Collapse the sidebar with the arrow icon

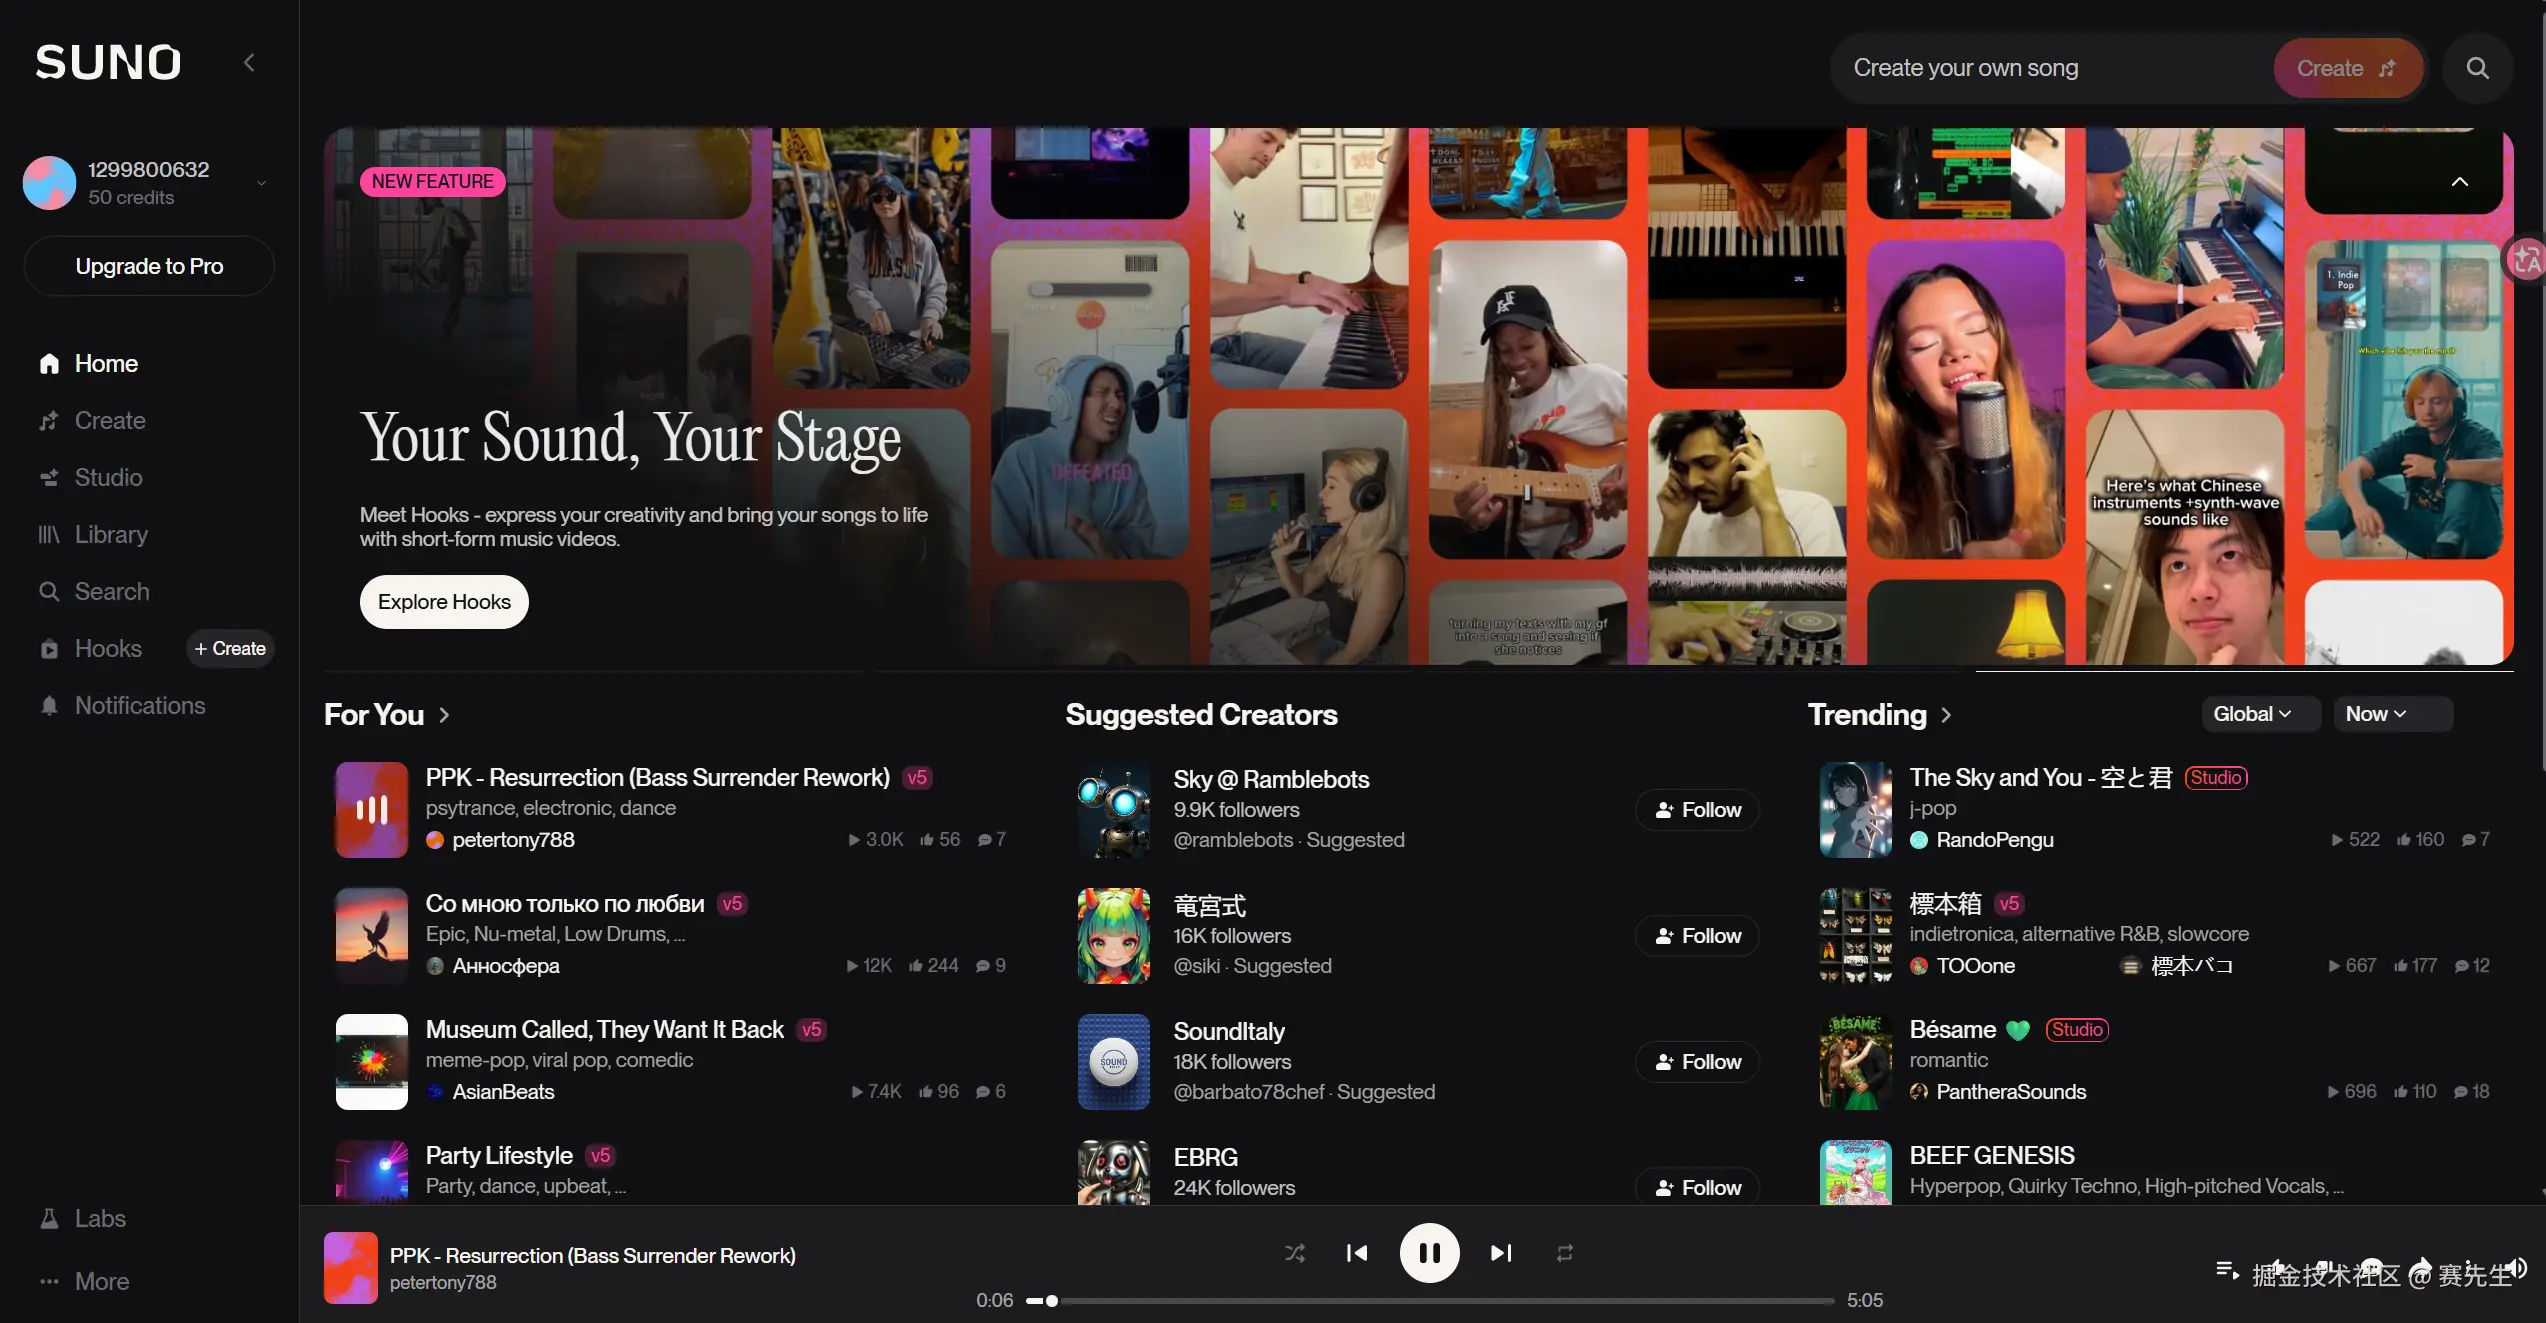coord(249,63)
